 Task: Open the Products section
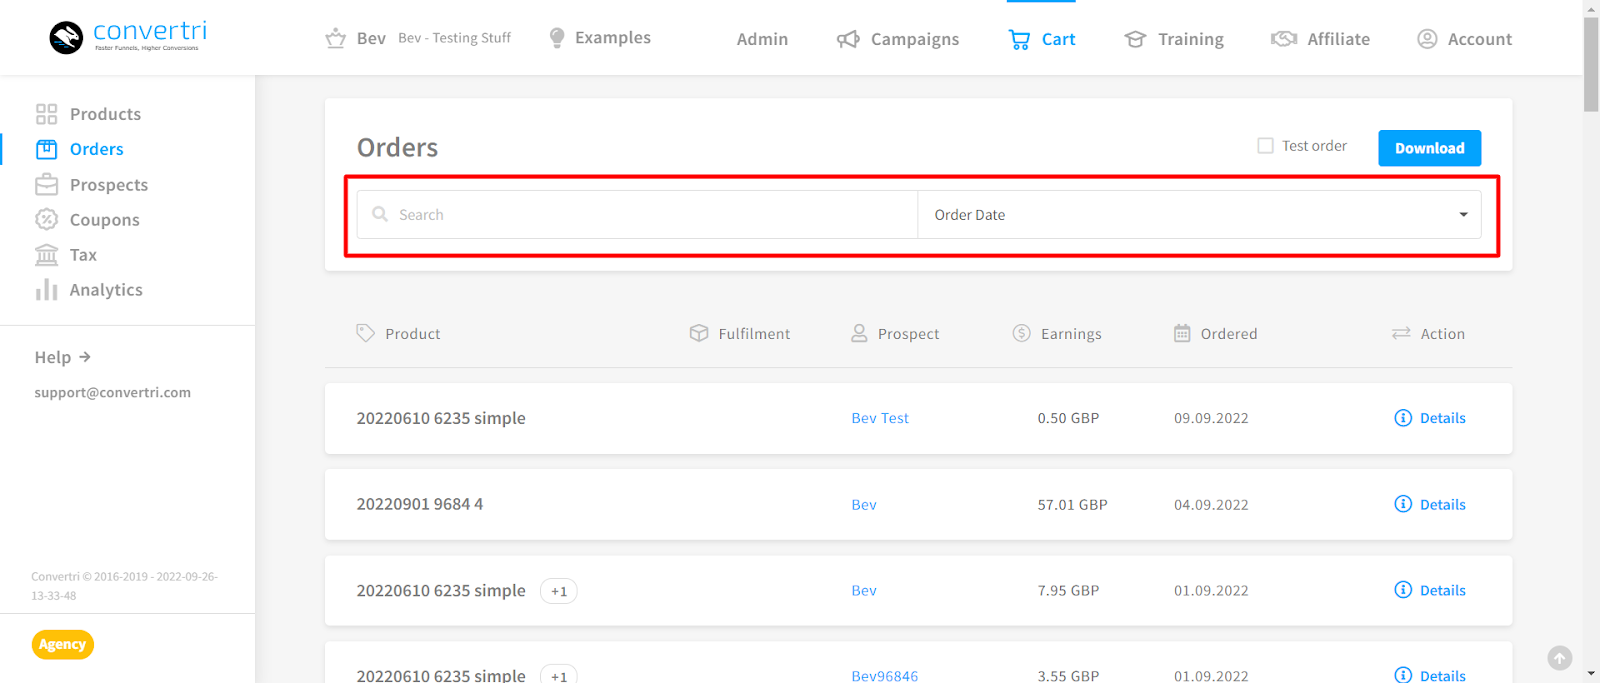105,114
